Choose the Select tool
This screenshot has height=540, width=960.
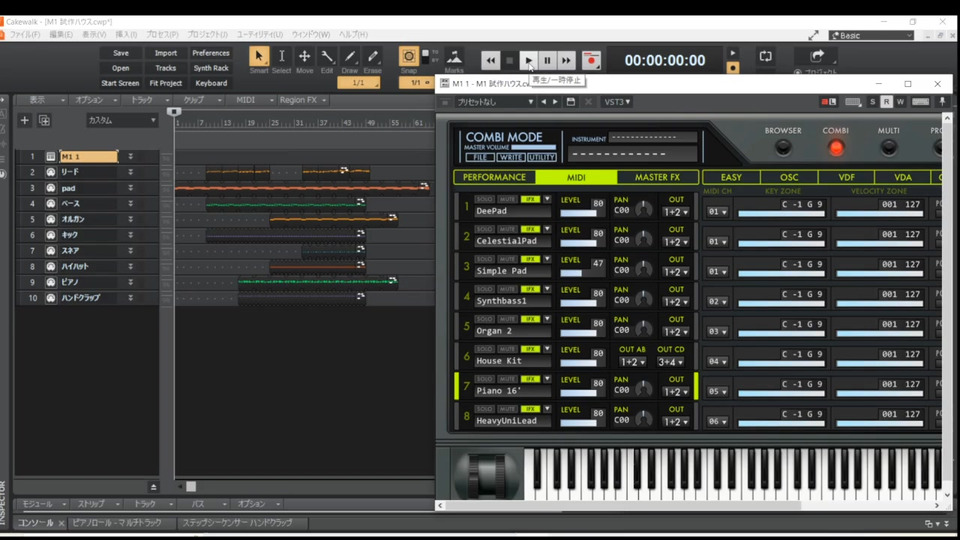tap(282, 57)
